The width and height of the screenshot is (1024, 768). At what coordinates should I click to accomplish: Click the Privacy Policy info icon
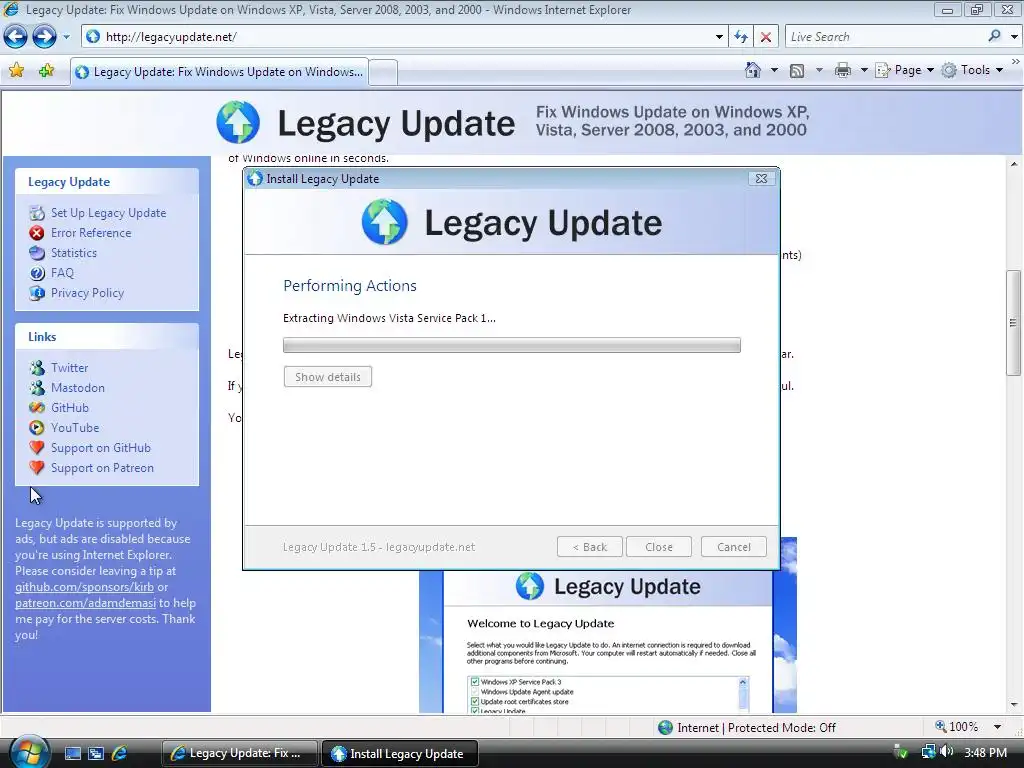37,293
